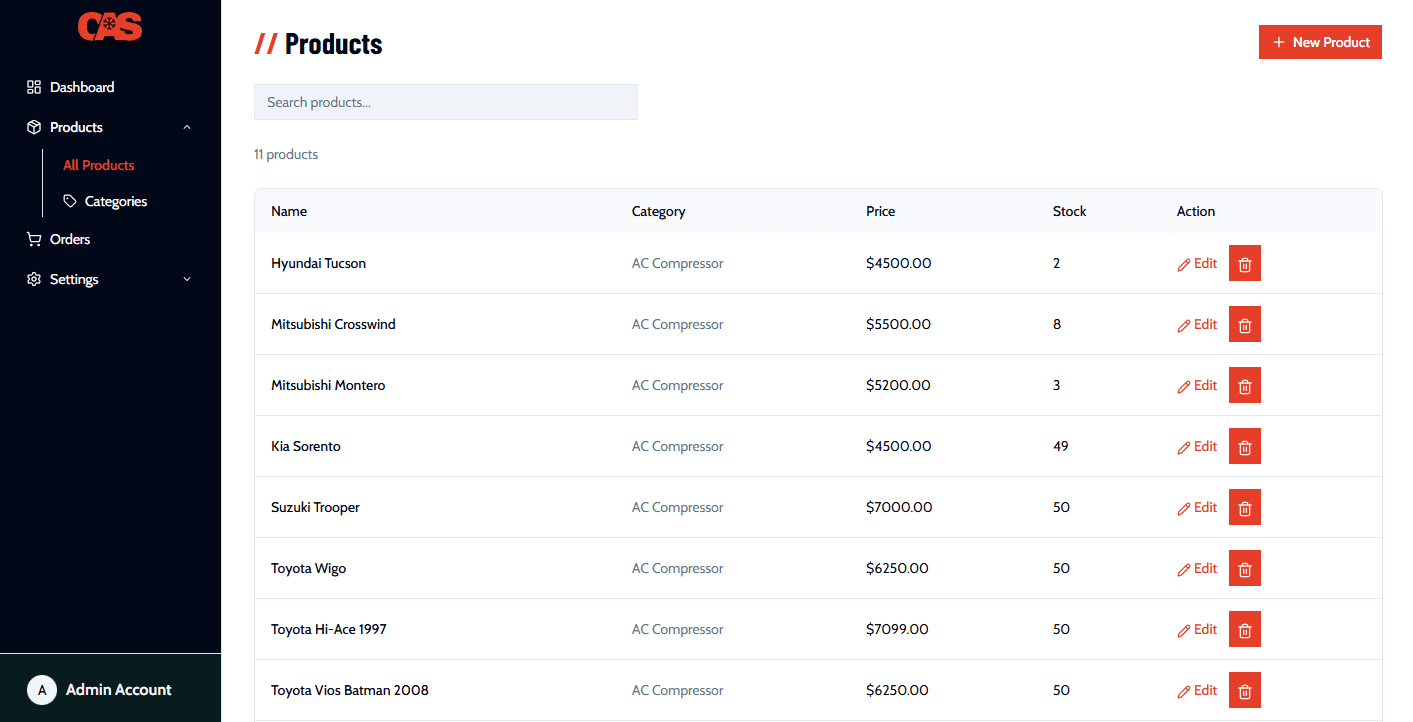Select the Kia Sorento name cell
Screen dimensions: 1413x722
(306, 446)
